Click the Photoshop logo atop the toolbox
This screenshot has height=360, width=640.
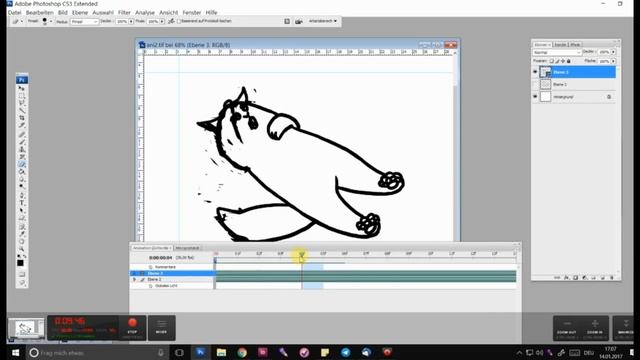22,80
